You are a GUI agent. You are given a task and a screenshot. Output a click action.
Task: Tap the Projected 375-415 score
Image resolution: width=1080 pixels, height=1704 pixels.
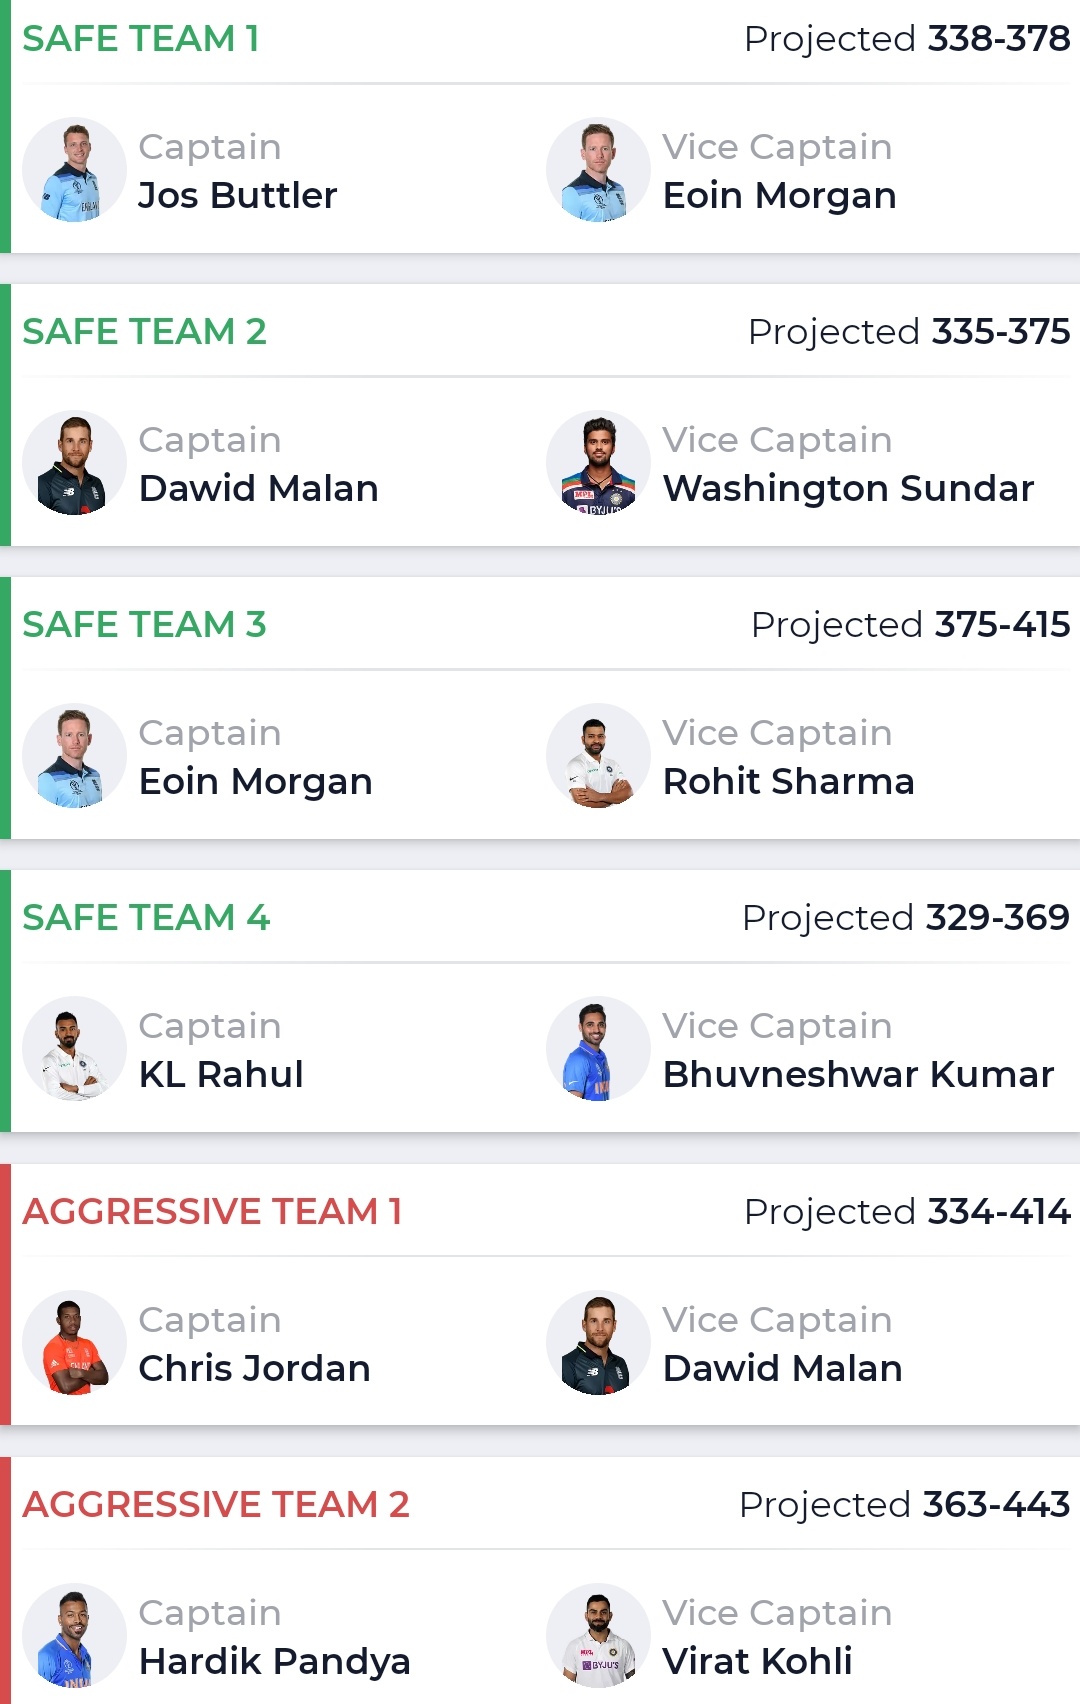(911, 625)
